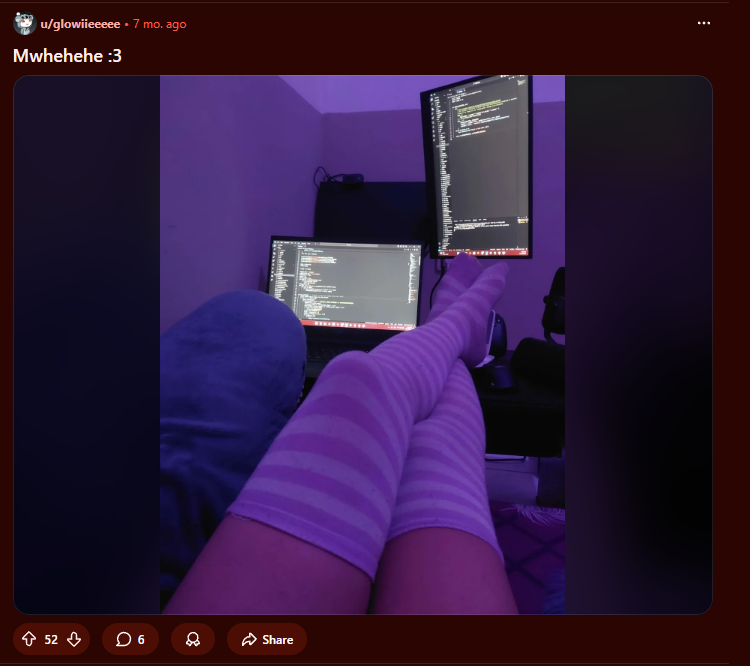Open the comments button showing 6
The image size is (750, 666).
[x=130, y=639]
